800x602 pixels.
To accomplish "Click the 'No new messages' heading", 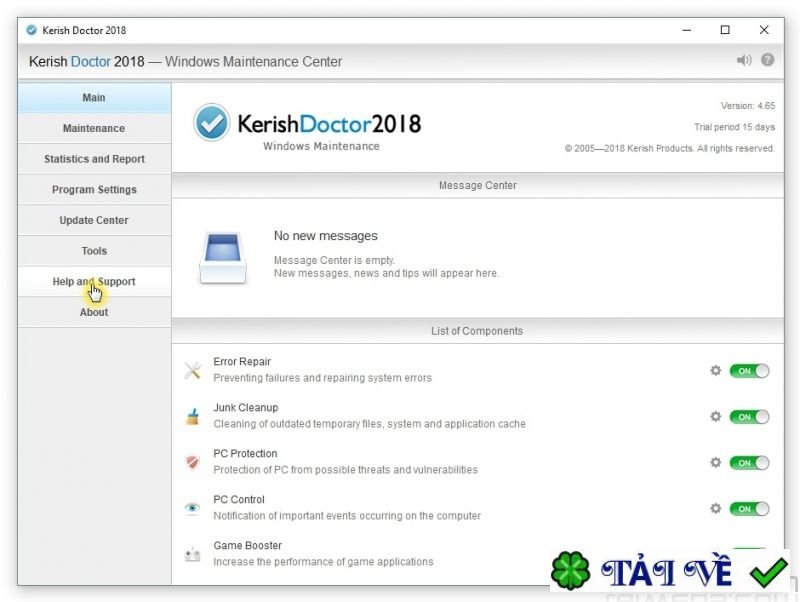I will click(326, 236).
